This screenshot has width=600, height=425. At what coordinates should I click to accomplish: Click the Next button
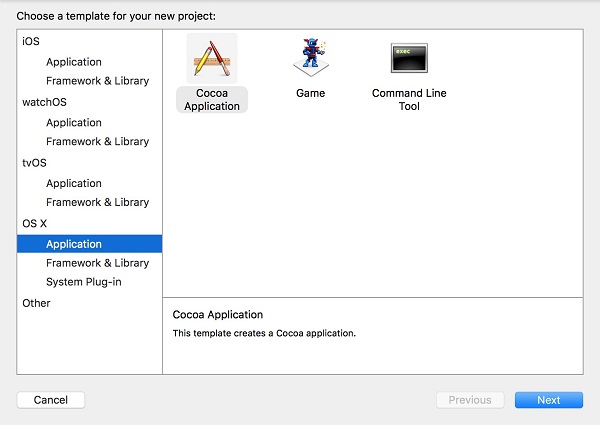click(549, 400)
